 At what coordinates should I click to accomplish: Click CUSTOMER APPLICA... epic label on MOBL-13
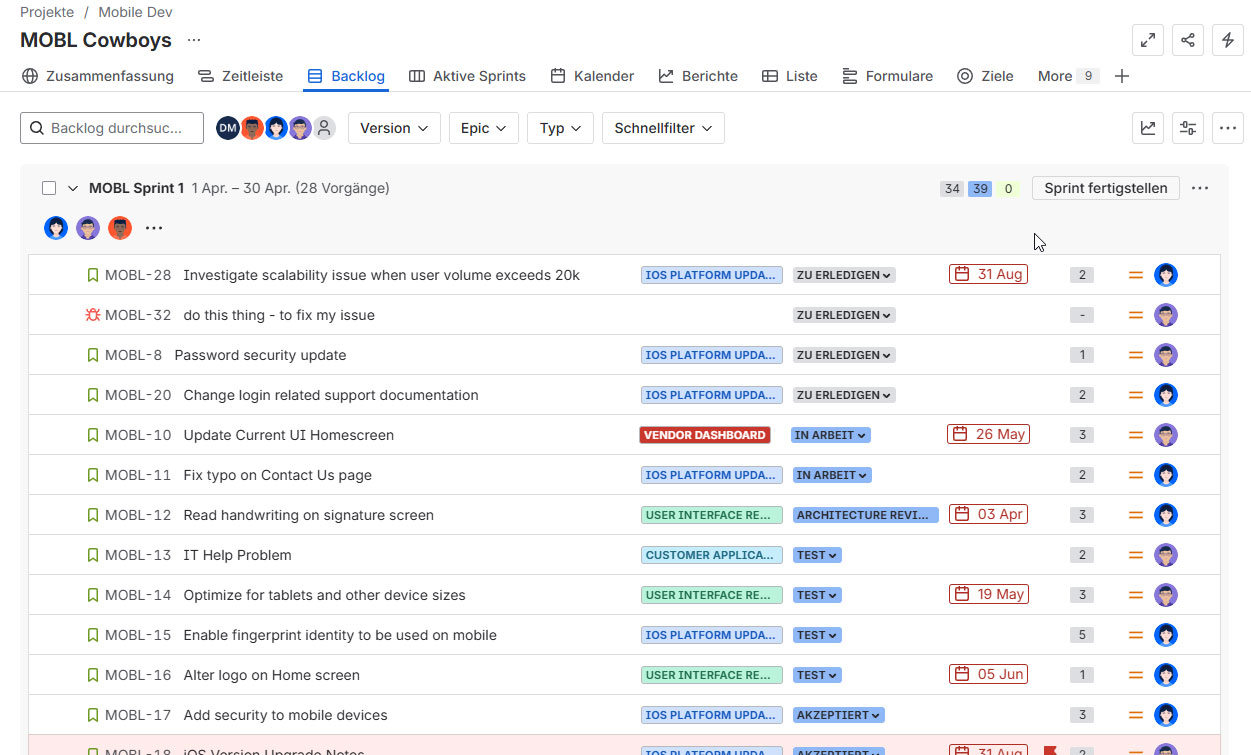coord(712,555)
